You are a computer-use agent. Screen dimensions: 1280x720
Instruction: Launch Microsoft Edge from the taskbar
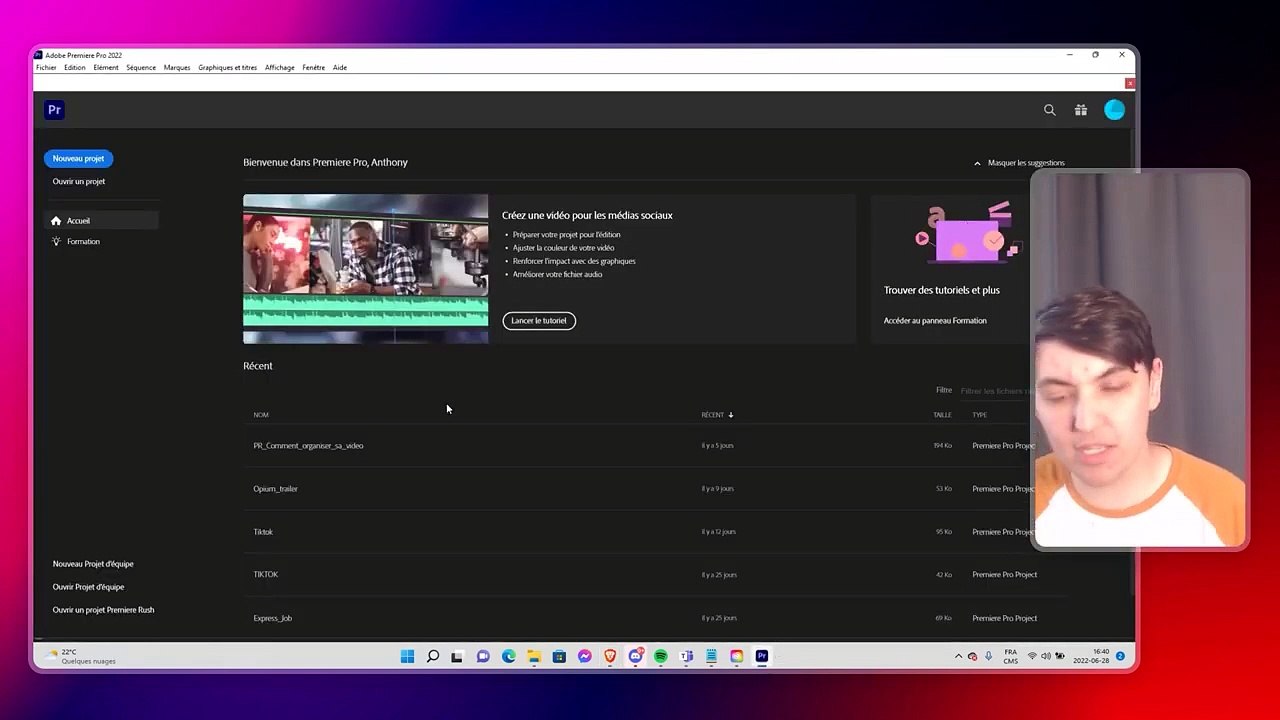(x=509, y=656)
